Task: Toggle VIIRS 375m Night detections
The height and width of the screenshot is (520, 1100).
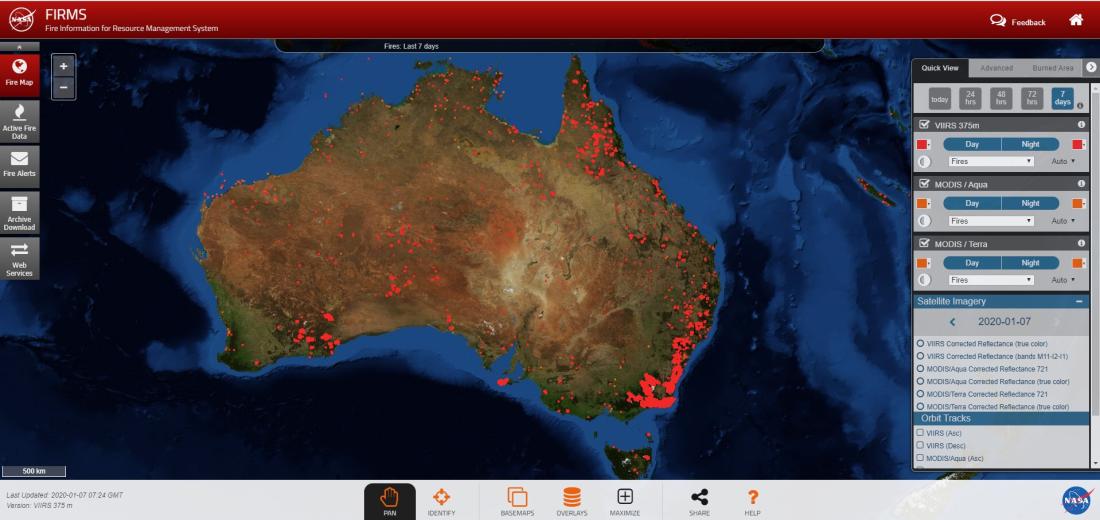Action: tap(1031, 144)
